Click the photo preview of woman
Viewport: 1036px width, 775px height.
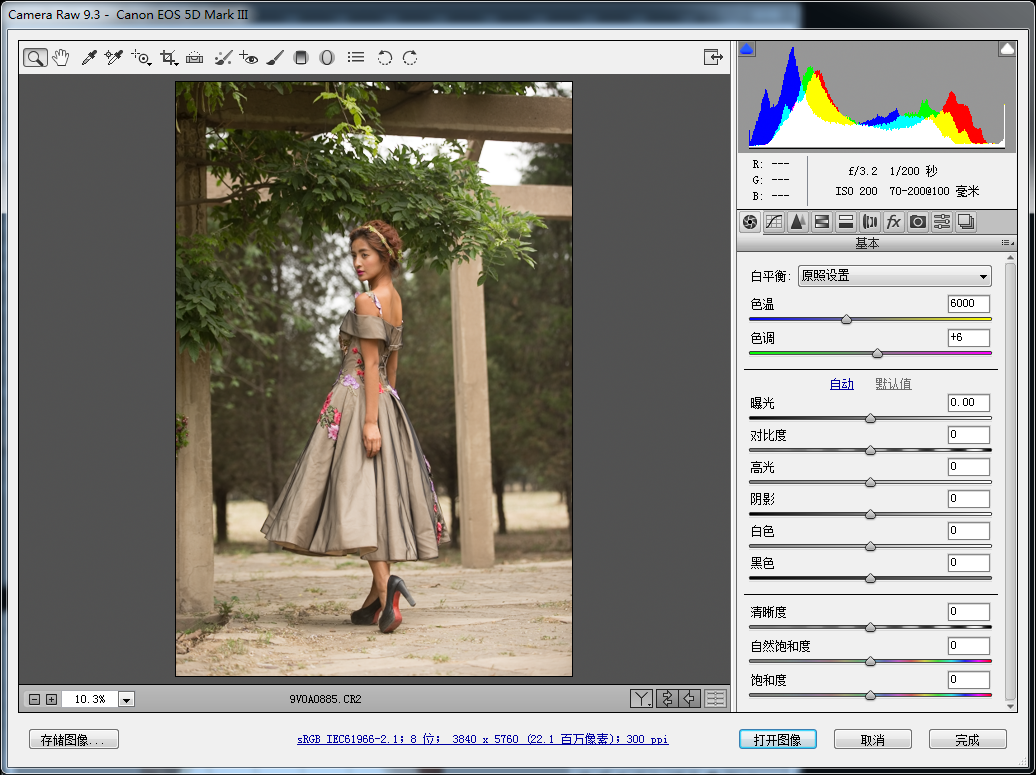374,379
